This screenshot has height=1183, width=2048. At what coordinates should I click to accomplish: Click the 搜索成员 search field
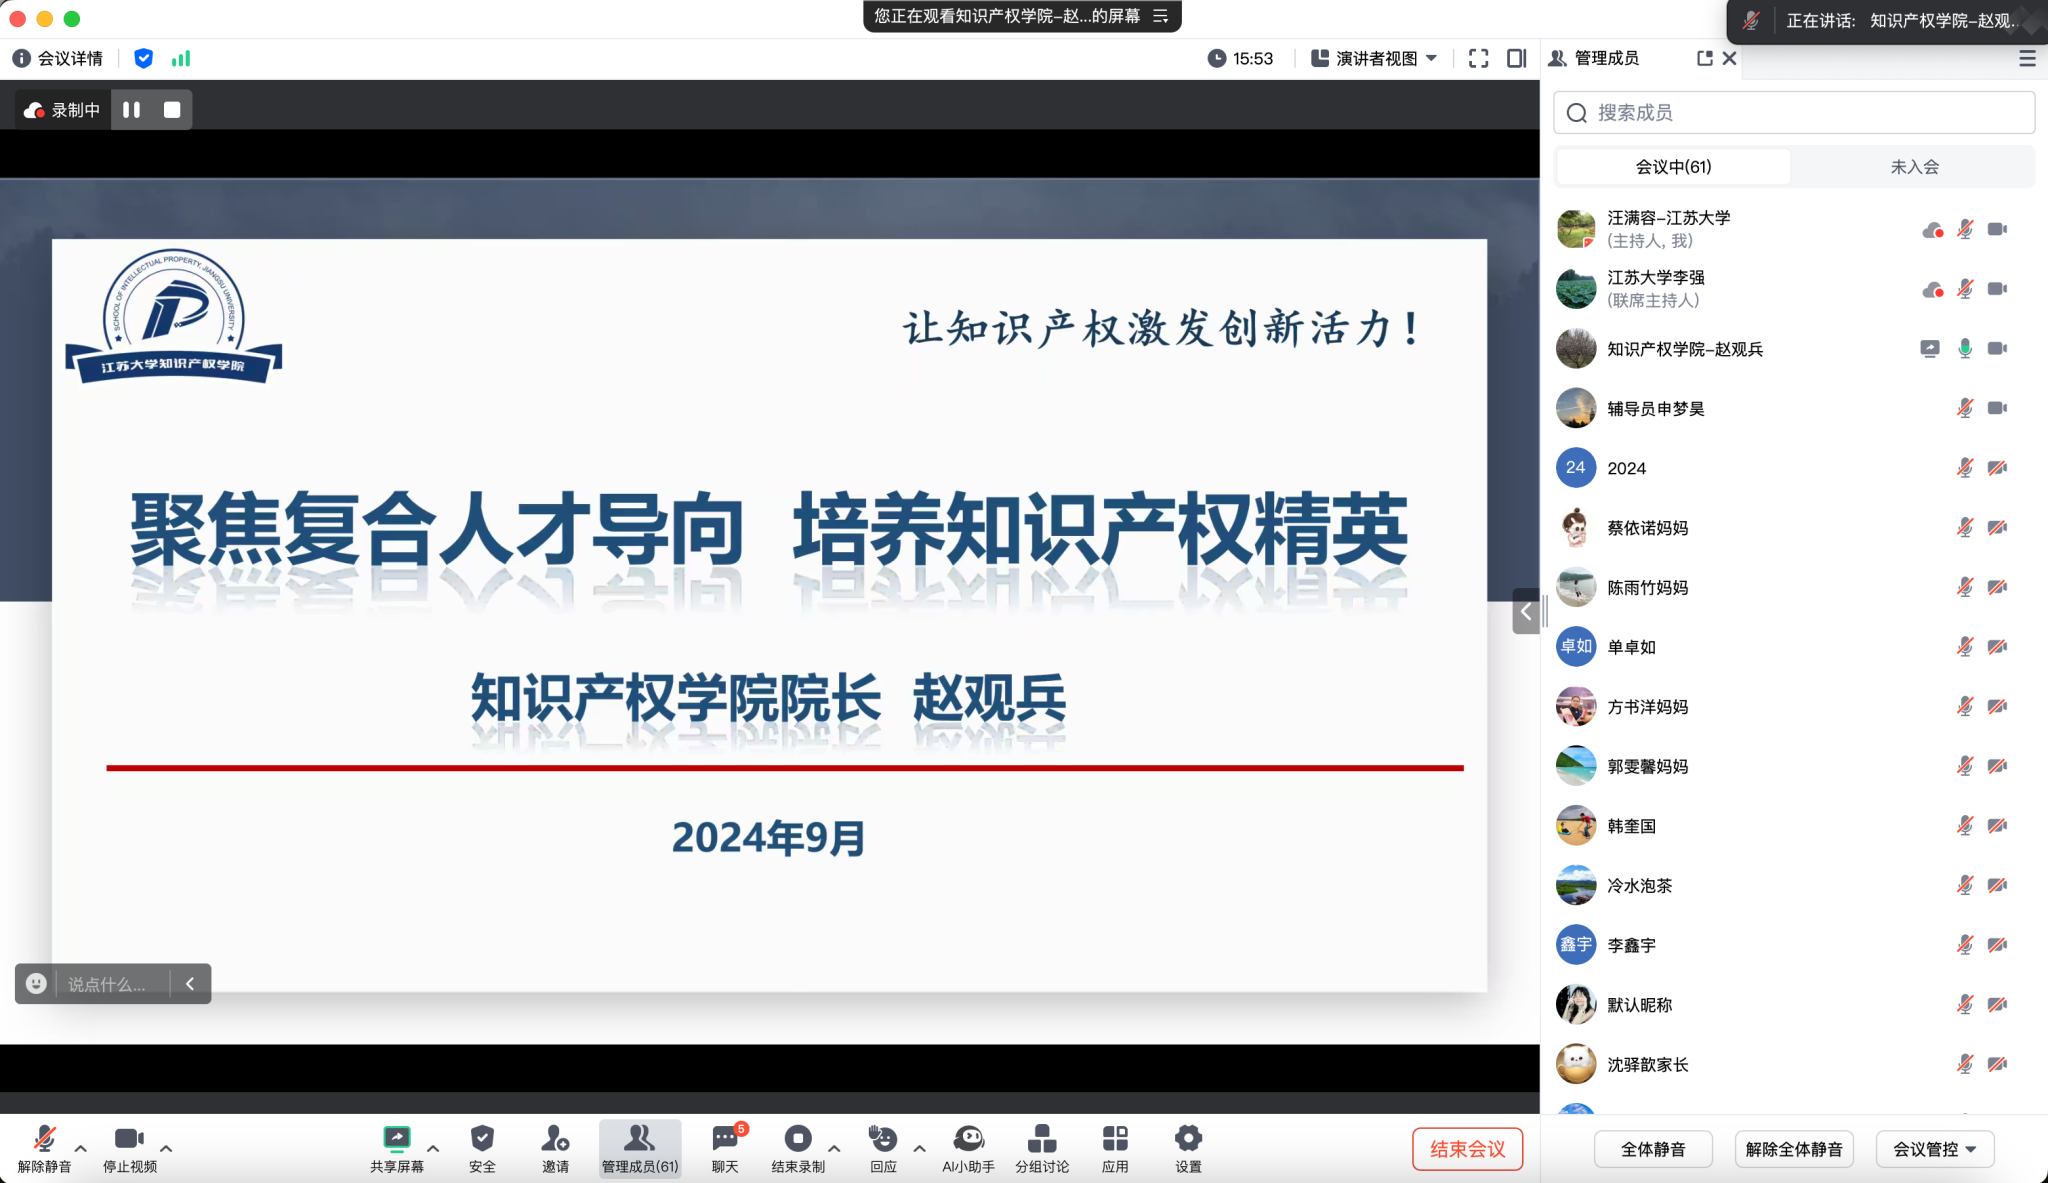(1793, 113)
